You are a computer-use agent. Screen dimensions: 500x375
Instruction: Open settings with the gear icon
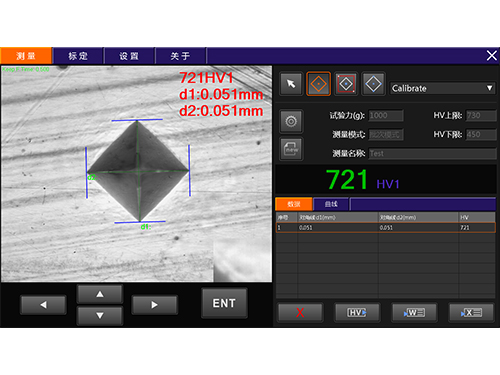(291, 121)
